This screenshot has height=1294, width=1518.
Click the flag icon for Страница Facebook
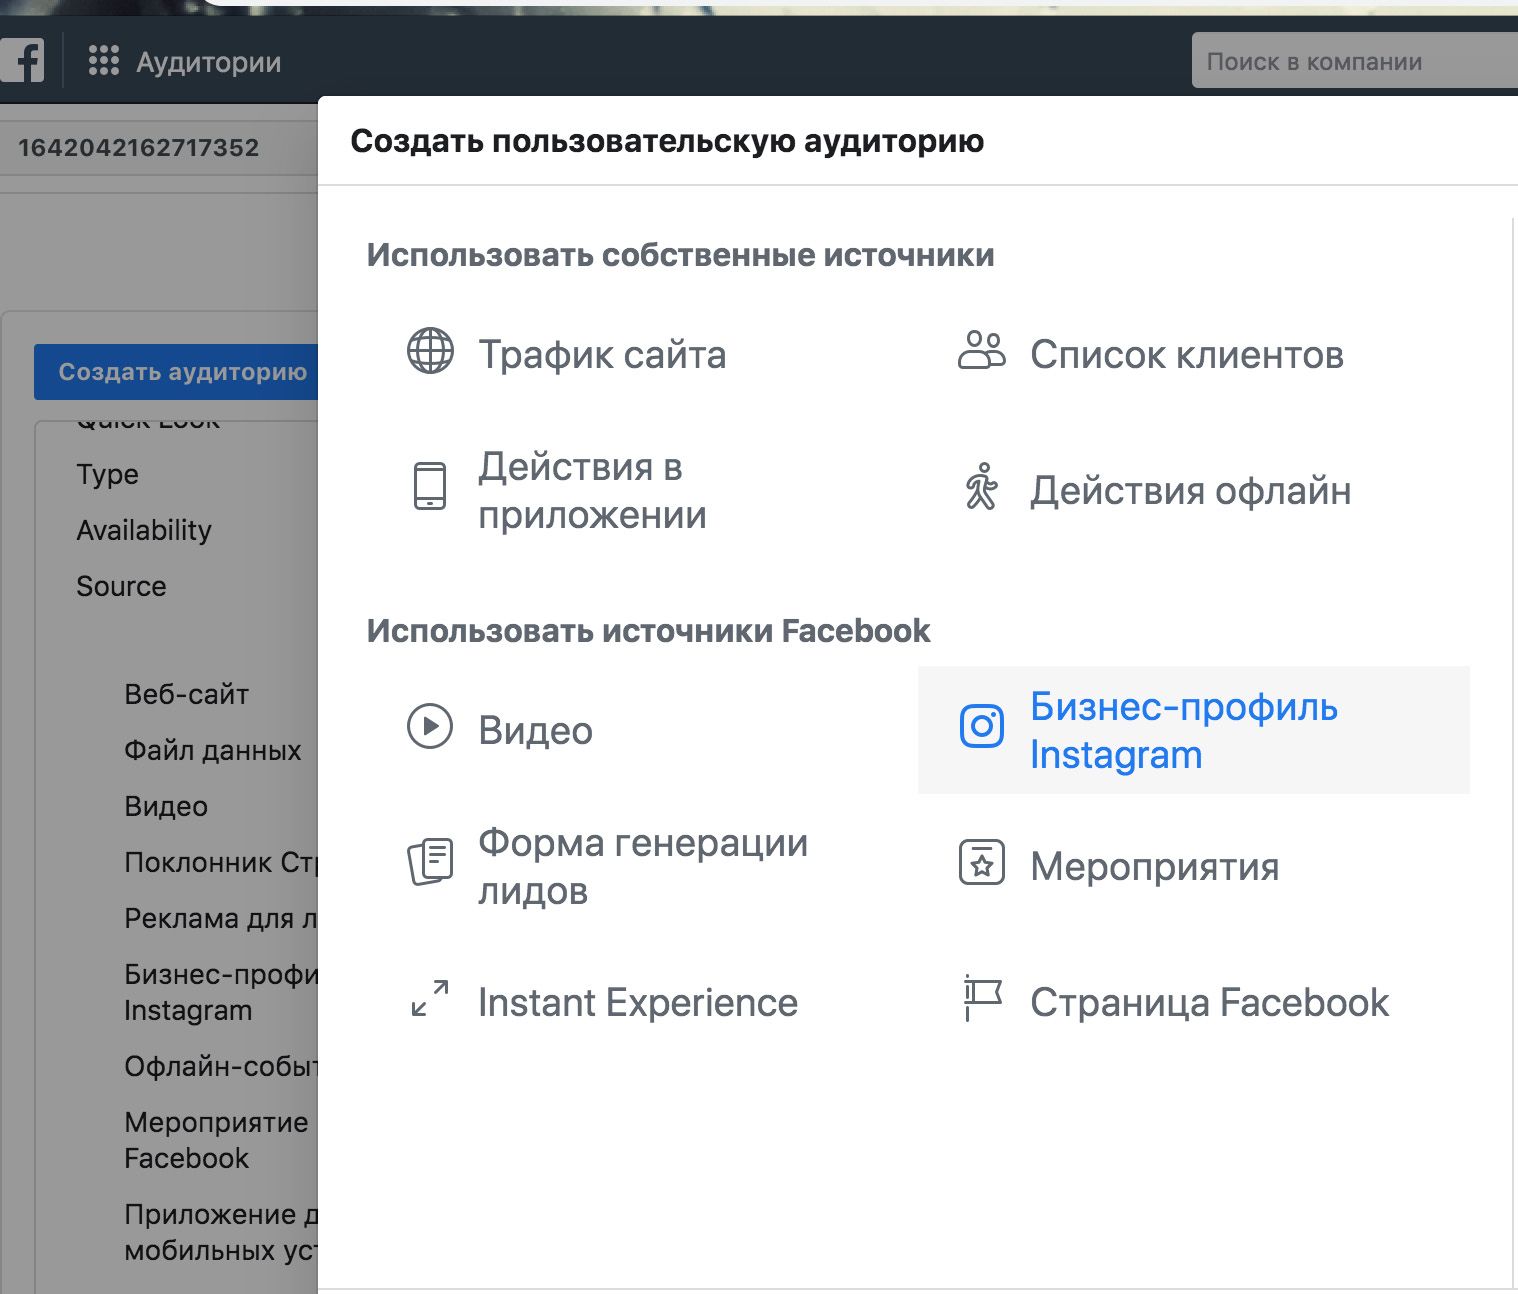(x=982, y=998)
